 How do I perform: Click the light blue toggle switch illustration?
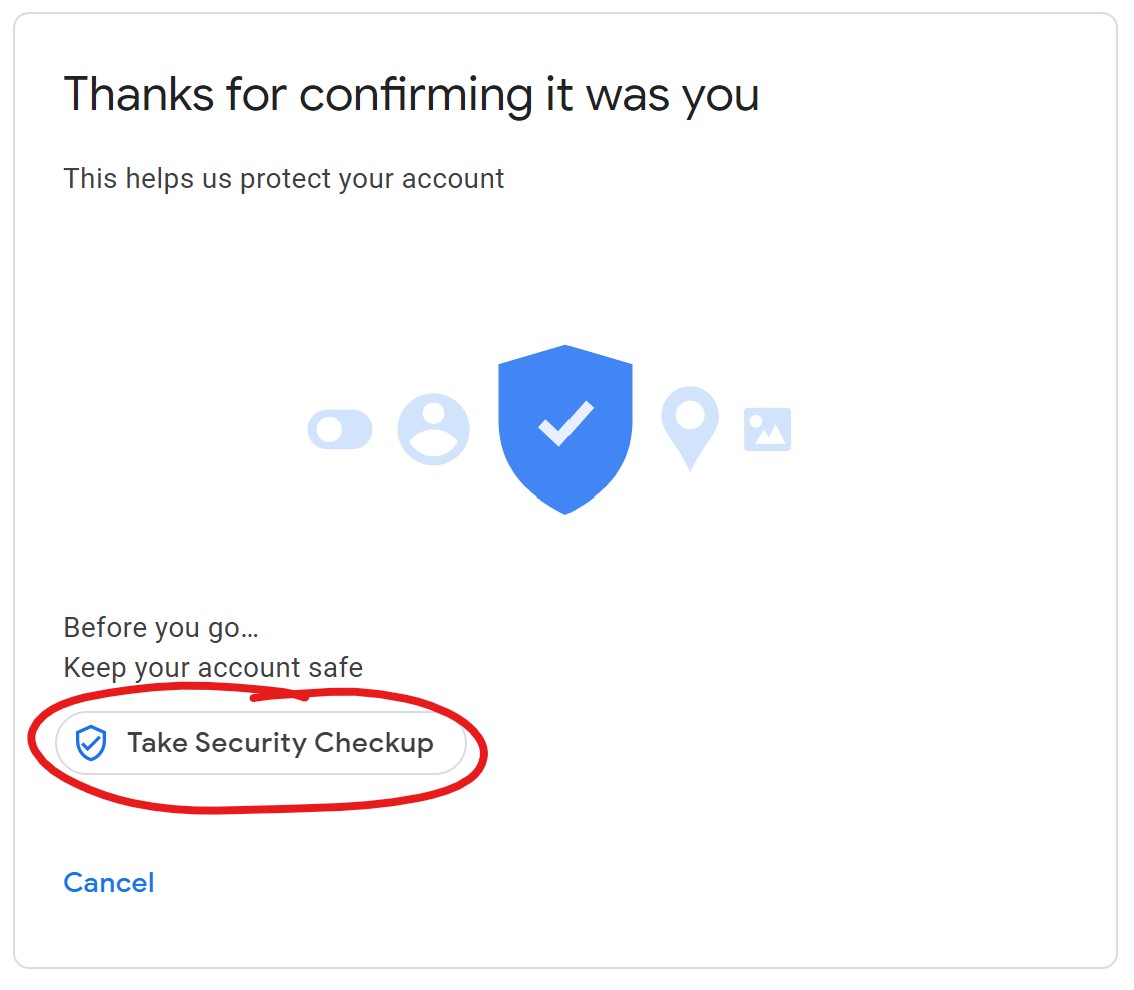click(340, 430)
